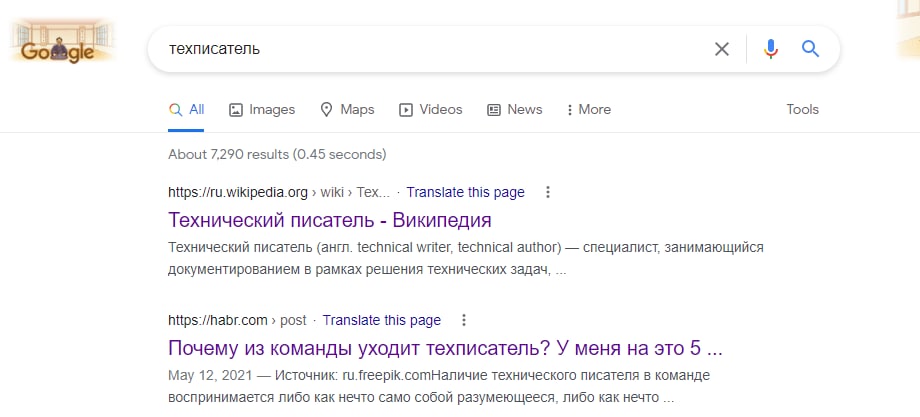Open 'Почему из команды уходит техписатель?' result
The height and width of the screenshot is (417, 920).
445,349
